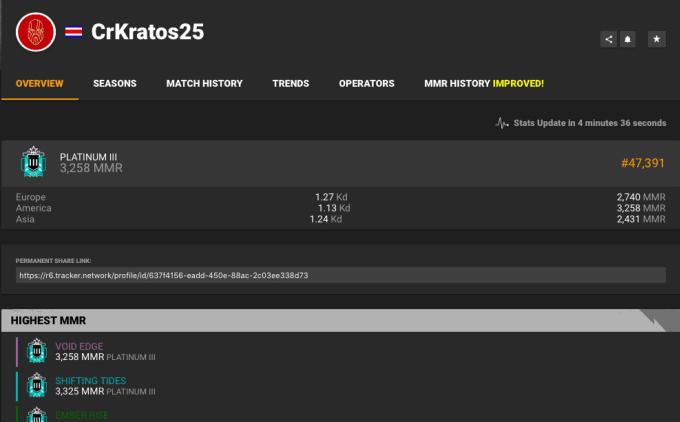Click the Void Edge rank badge
Image resolution: width=680 pixels, height=422 pixels.
pyautogui.click(x=37, y=350)
